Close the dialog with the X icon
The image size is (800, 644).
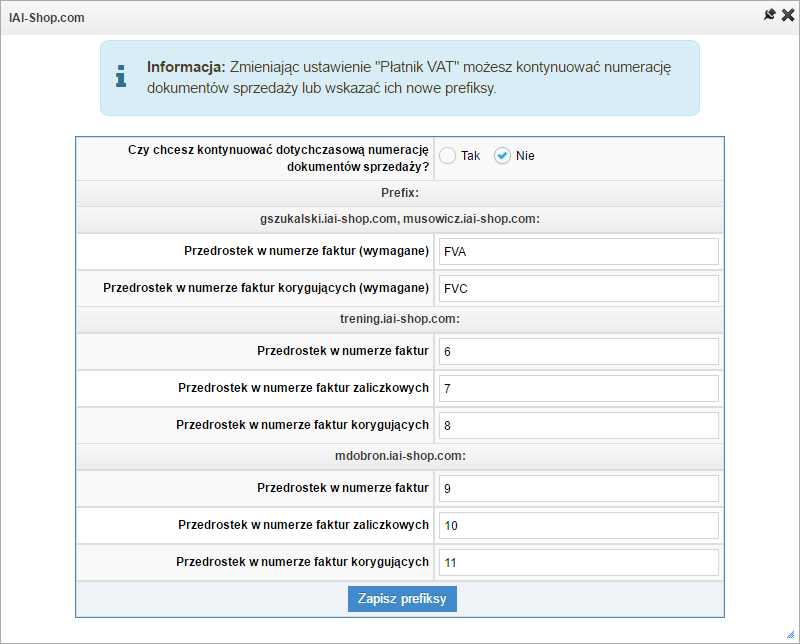pyautogui.click(x=787, y=15)
